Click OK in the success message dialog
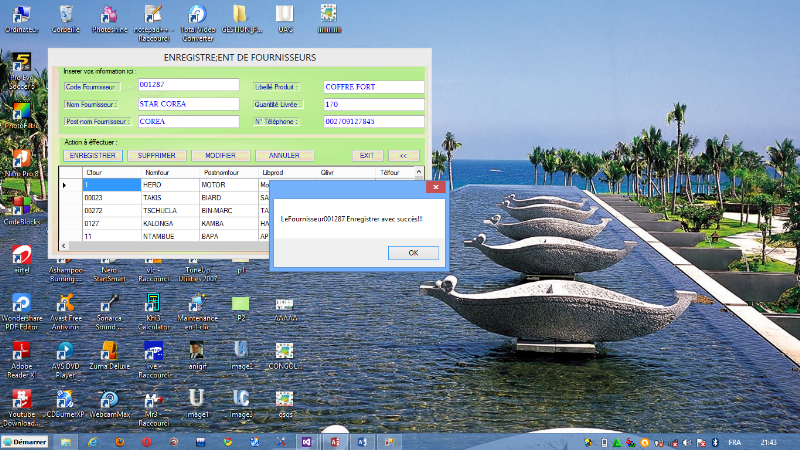This screenshot has width=800, height=450. point(412,253)
